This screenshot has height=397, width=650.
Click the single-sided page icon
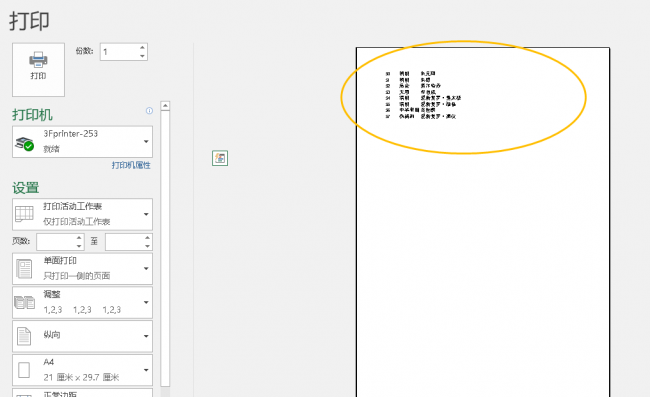coord(24,269)
